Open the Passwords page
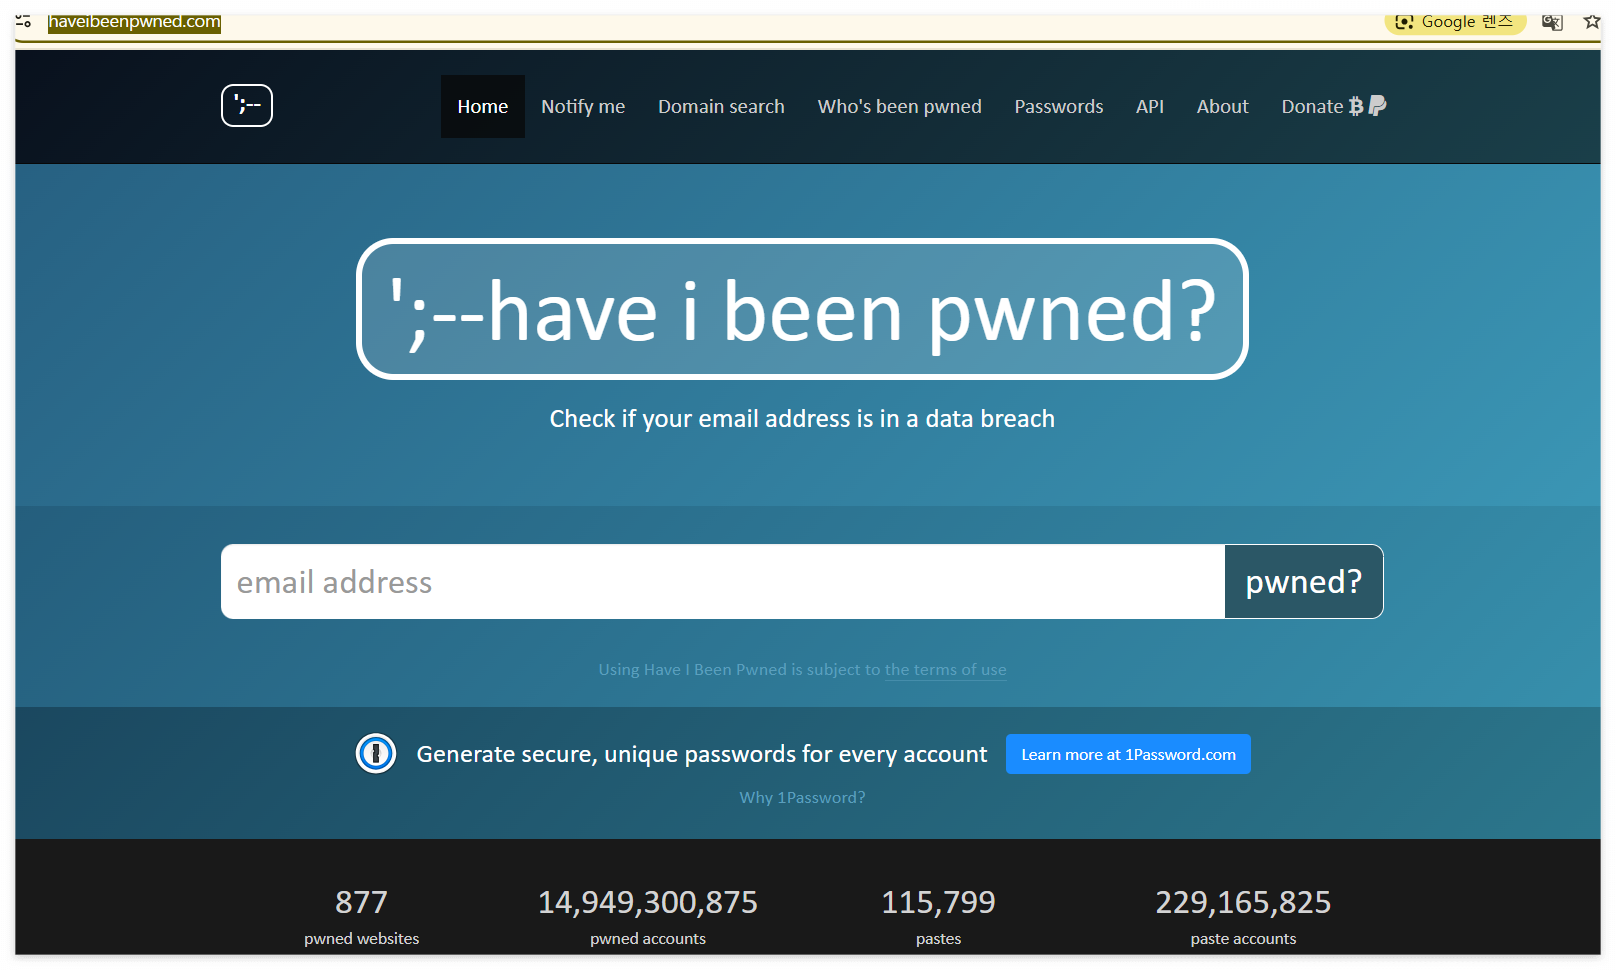The width and height of the screenshot is (1616, 970). pos(1059,106)
